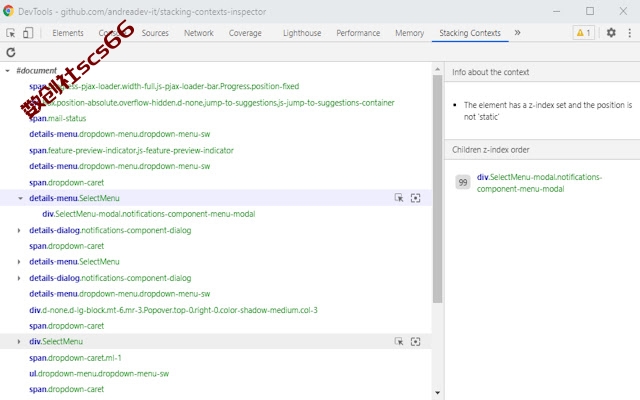Expand the second details-menu.SelectMenu node
640x400 pixels.
[19, 262]
